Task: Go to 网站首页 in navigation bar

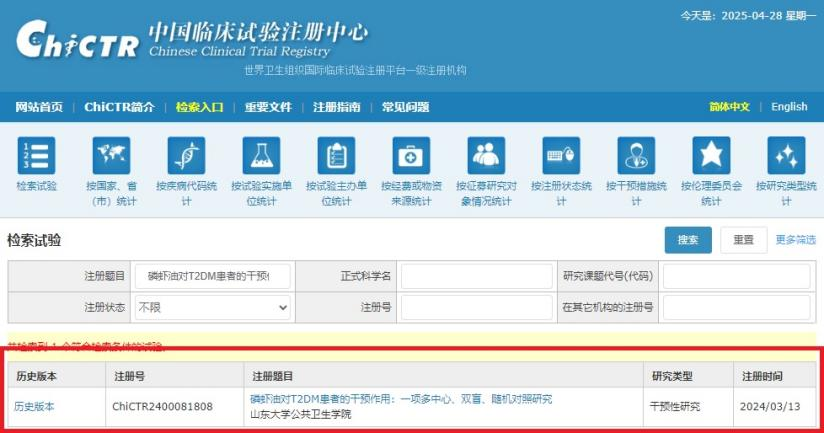Action: tap(39, 107)
